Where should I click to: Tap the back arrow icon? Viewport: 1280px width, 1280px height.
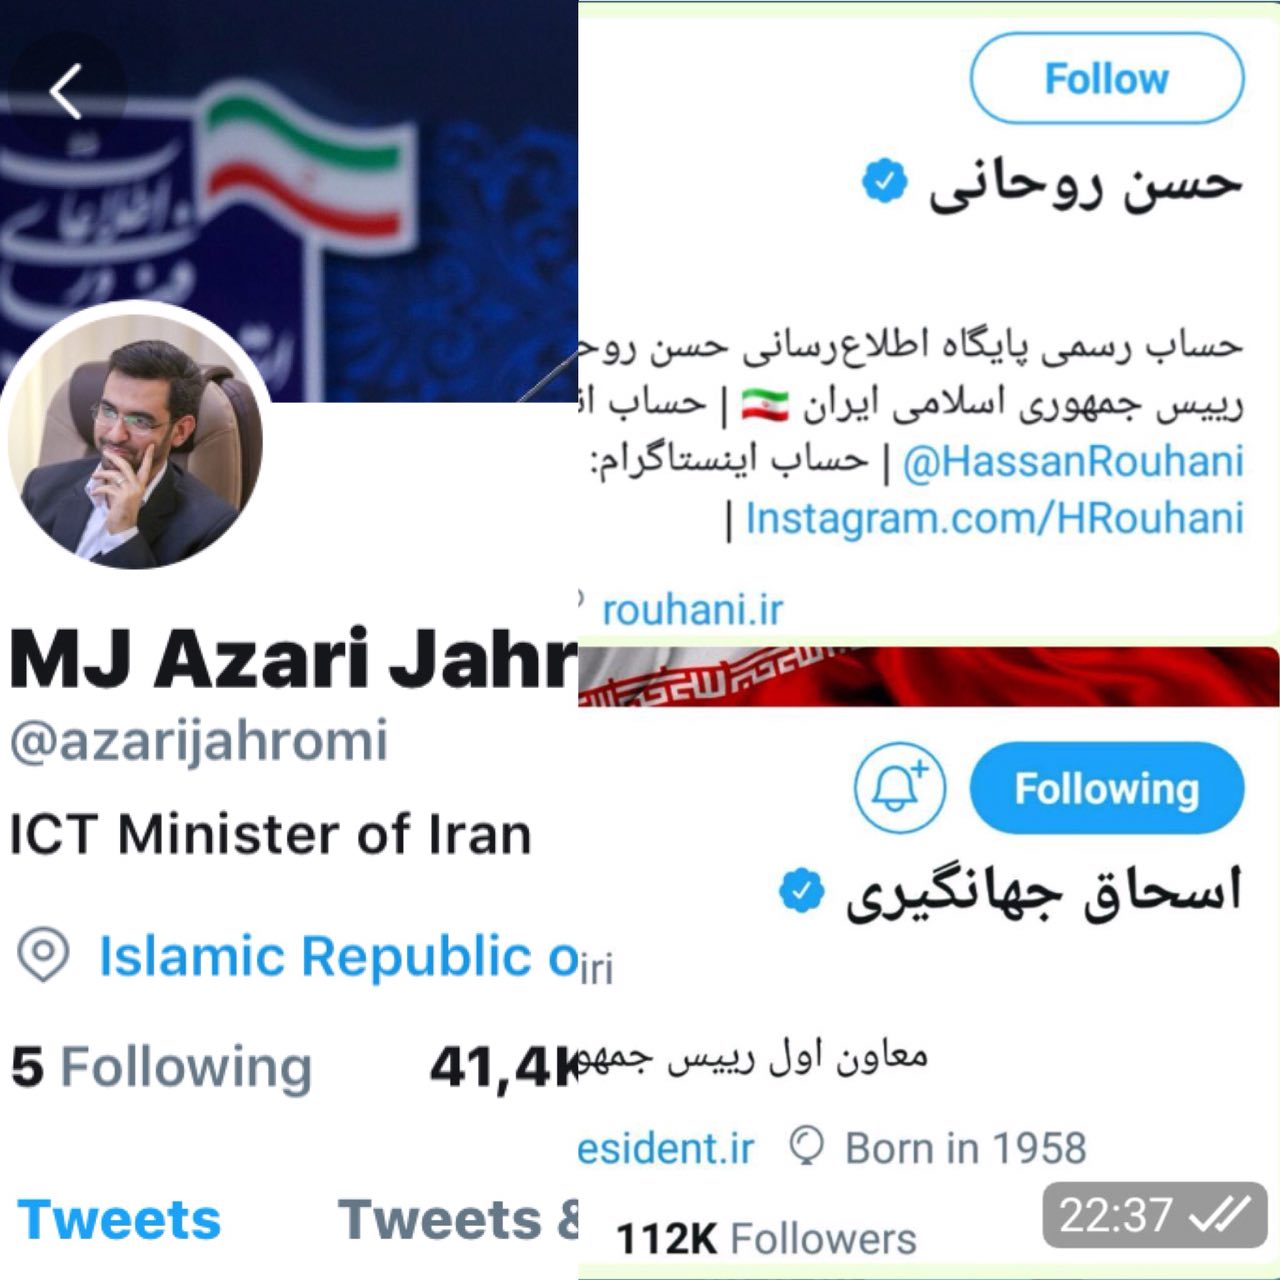click(66, 91)
